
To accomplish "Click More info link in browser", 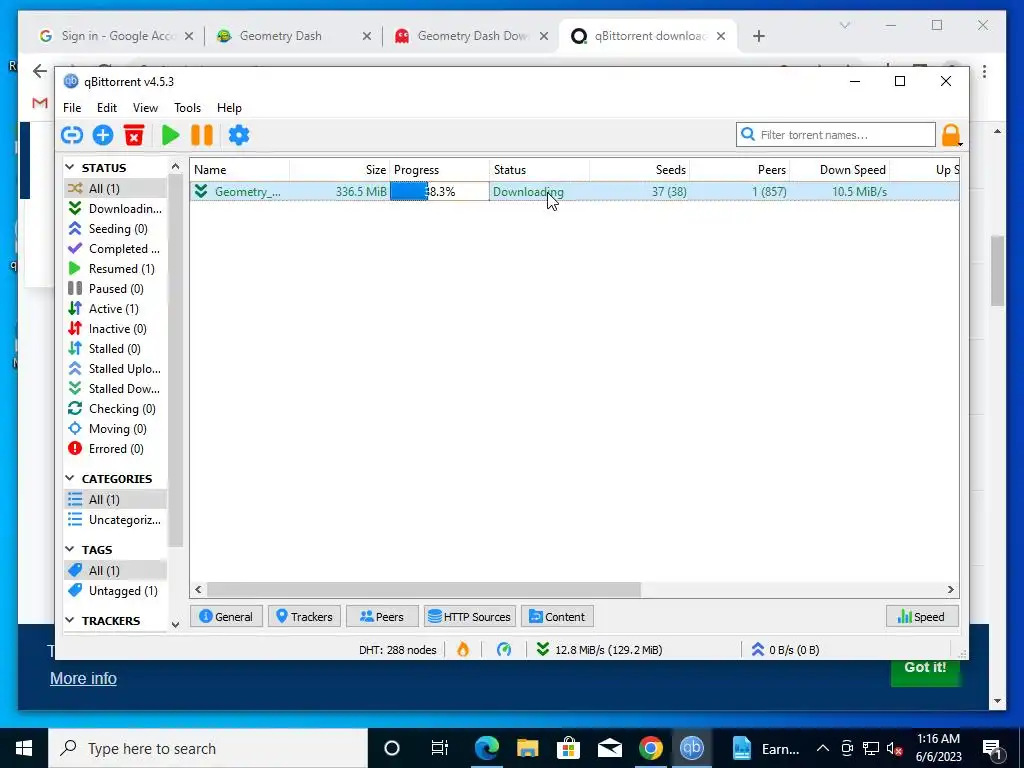I will 84,679.
